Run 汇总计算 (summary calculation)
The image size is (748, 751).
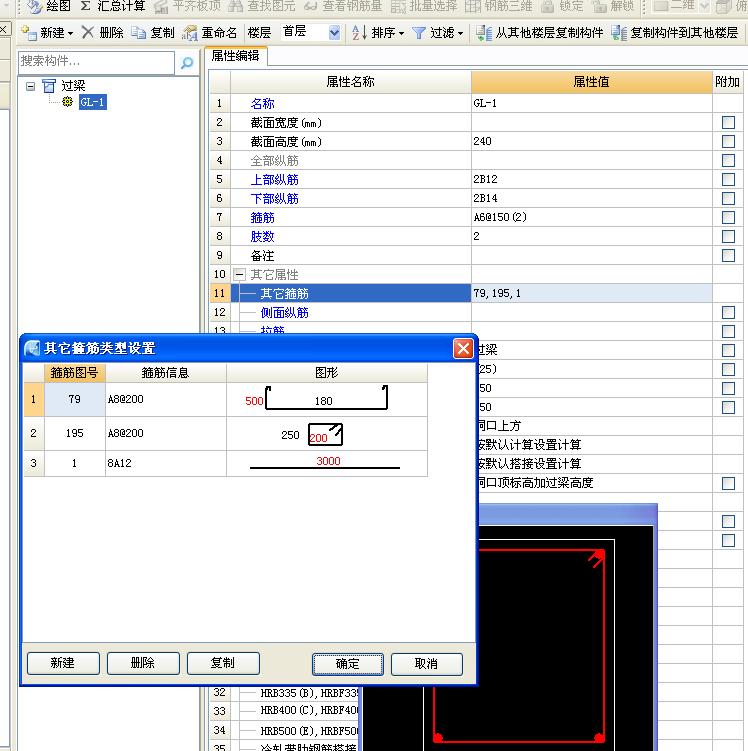click(x=113, y=6)
